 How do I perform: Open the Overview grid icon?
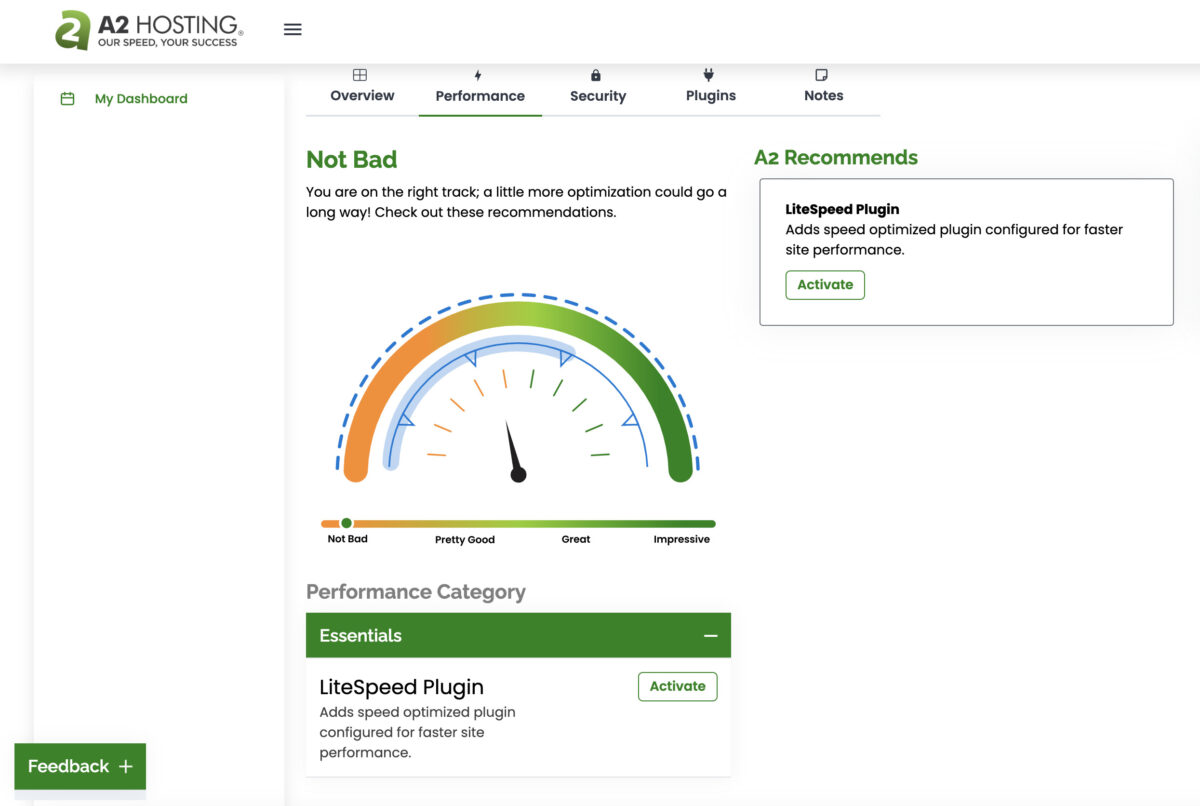[359, 75]
